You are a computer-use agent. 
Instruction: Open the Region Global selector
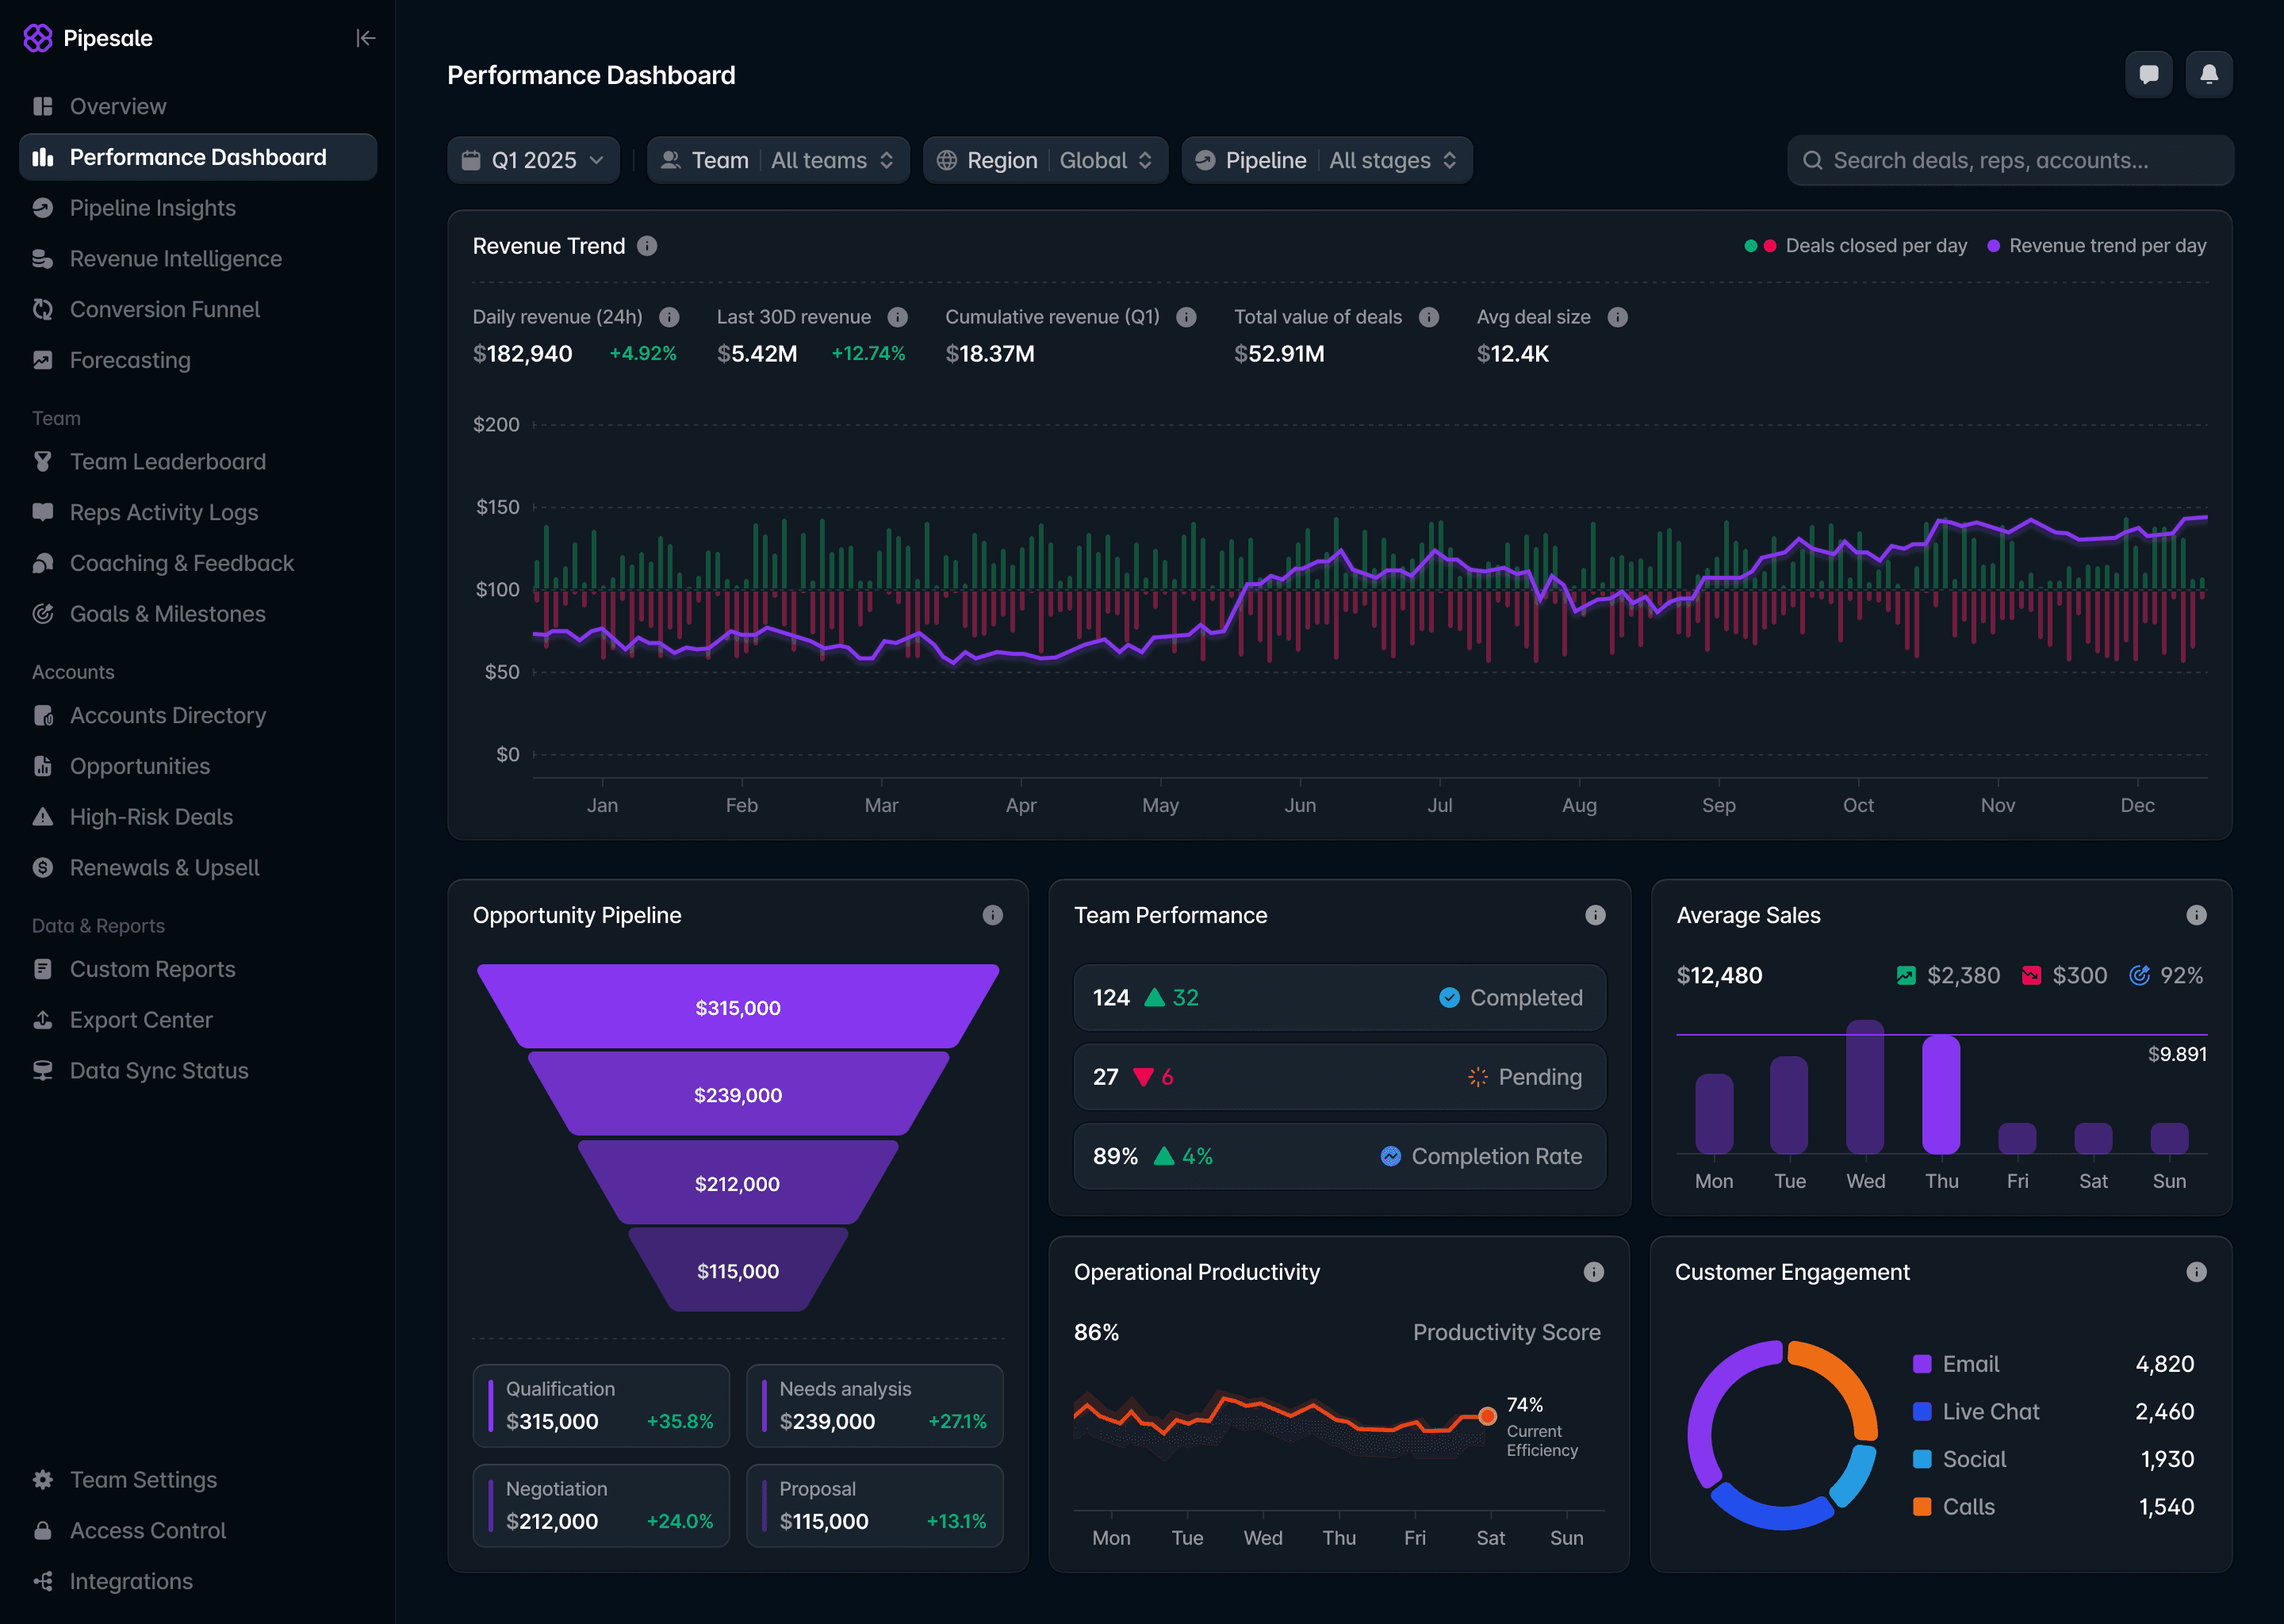(x=1045, y=161)
